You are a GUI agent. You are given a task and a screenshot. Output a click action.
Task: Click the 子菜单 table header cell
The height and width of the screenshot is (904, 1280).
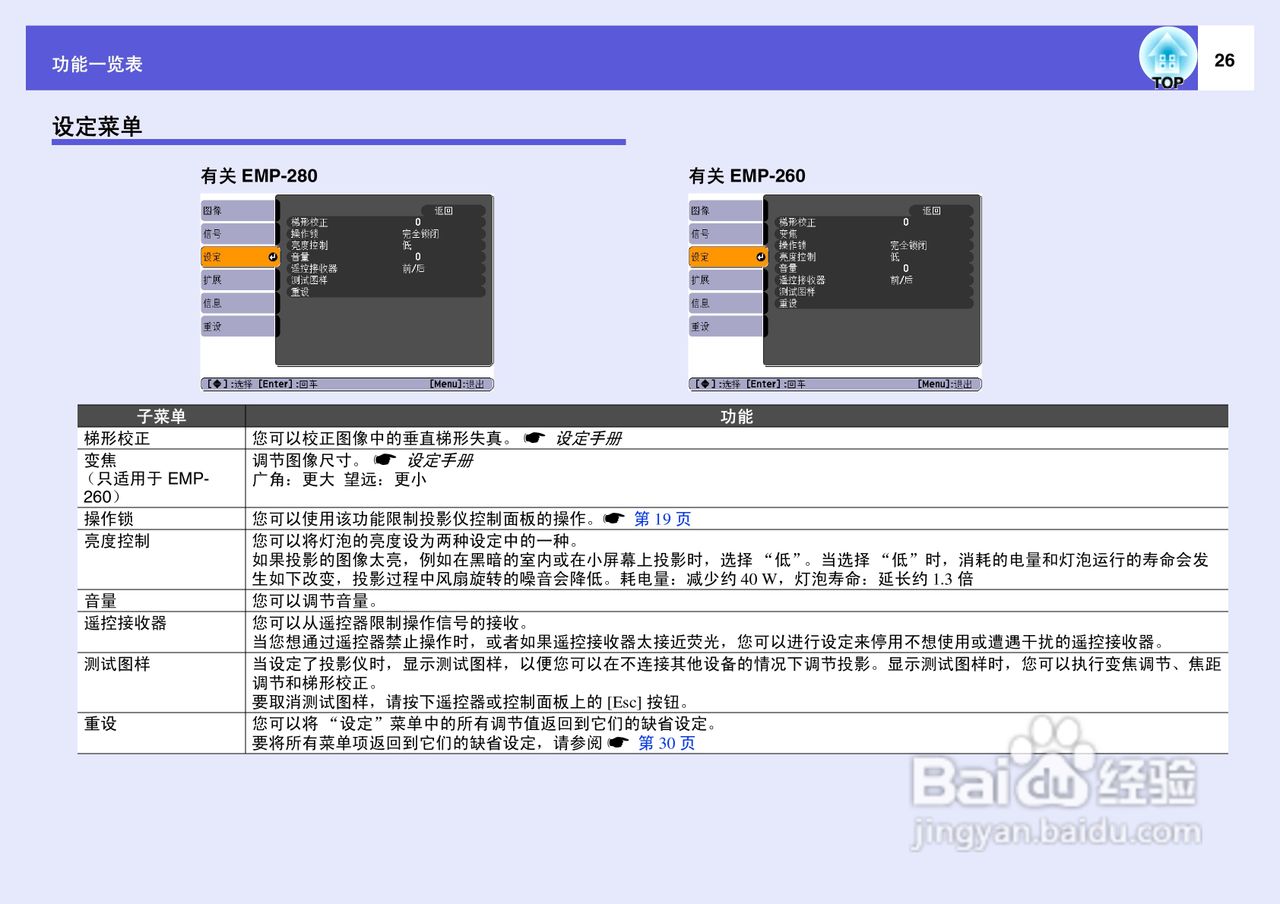(x=160, y=416)
